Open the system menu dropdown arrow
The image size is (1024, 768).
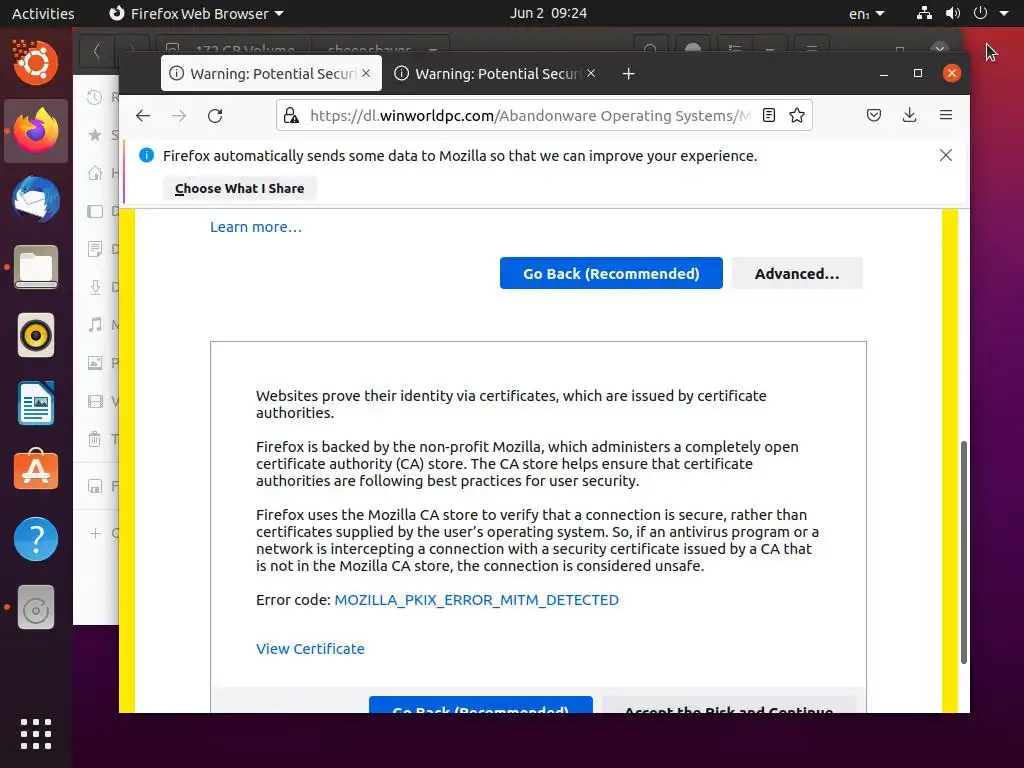pos(1004,13)
